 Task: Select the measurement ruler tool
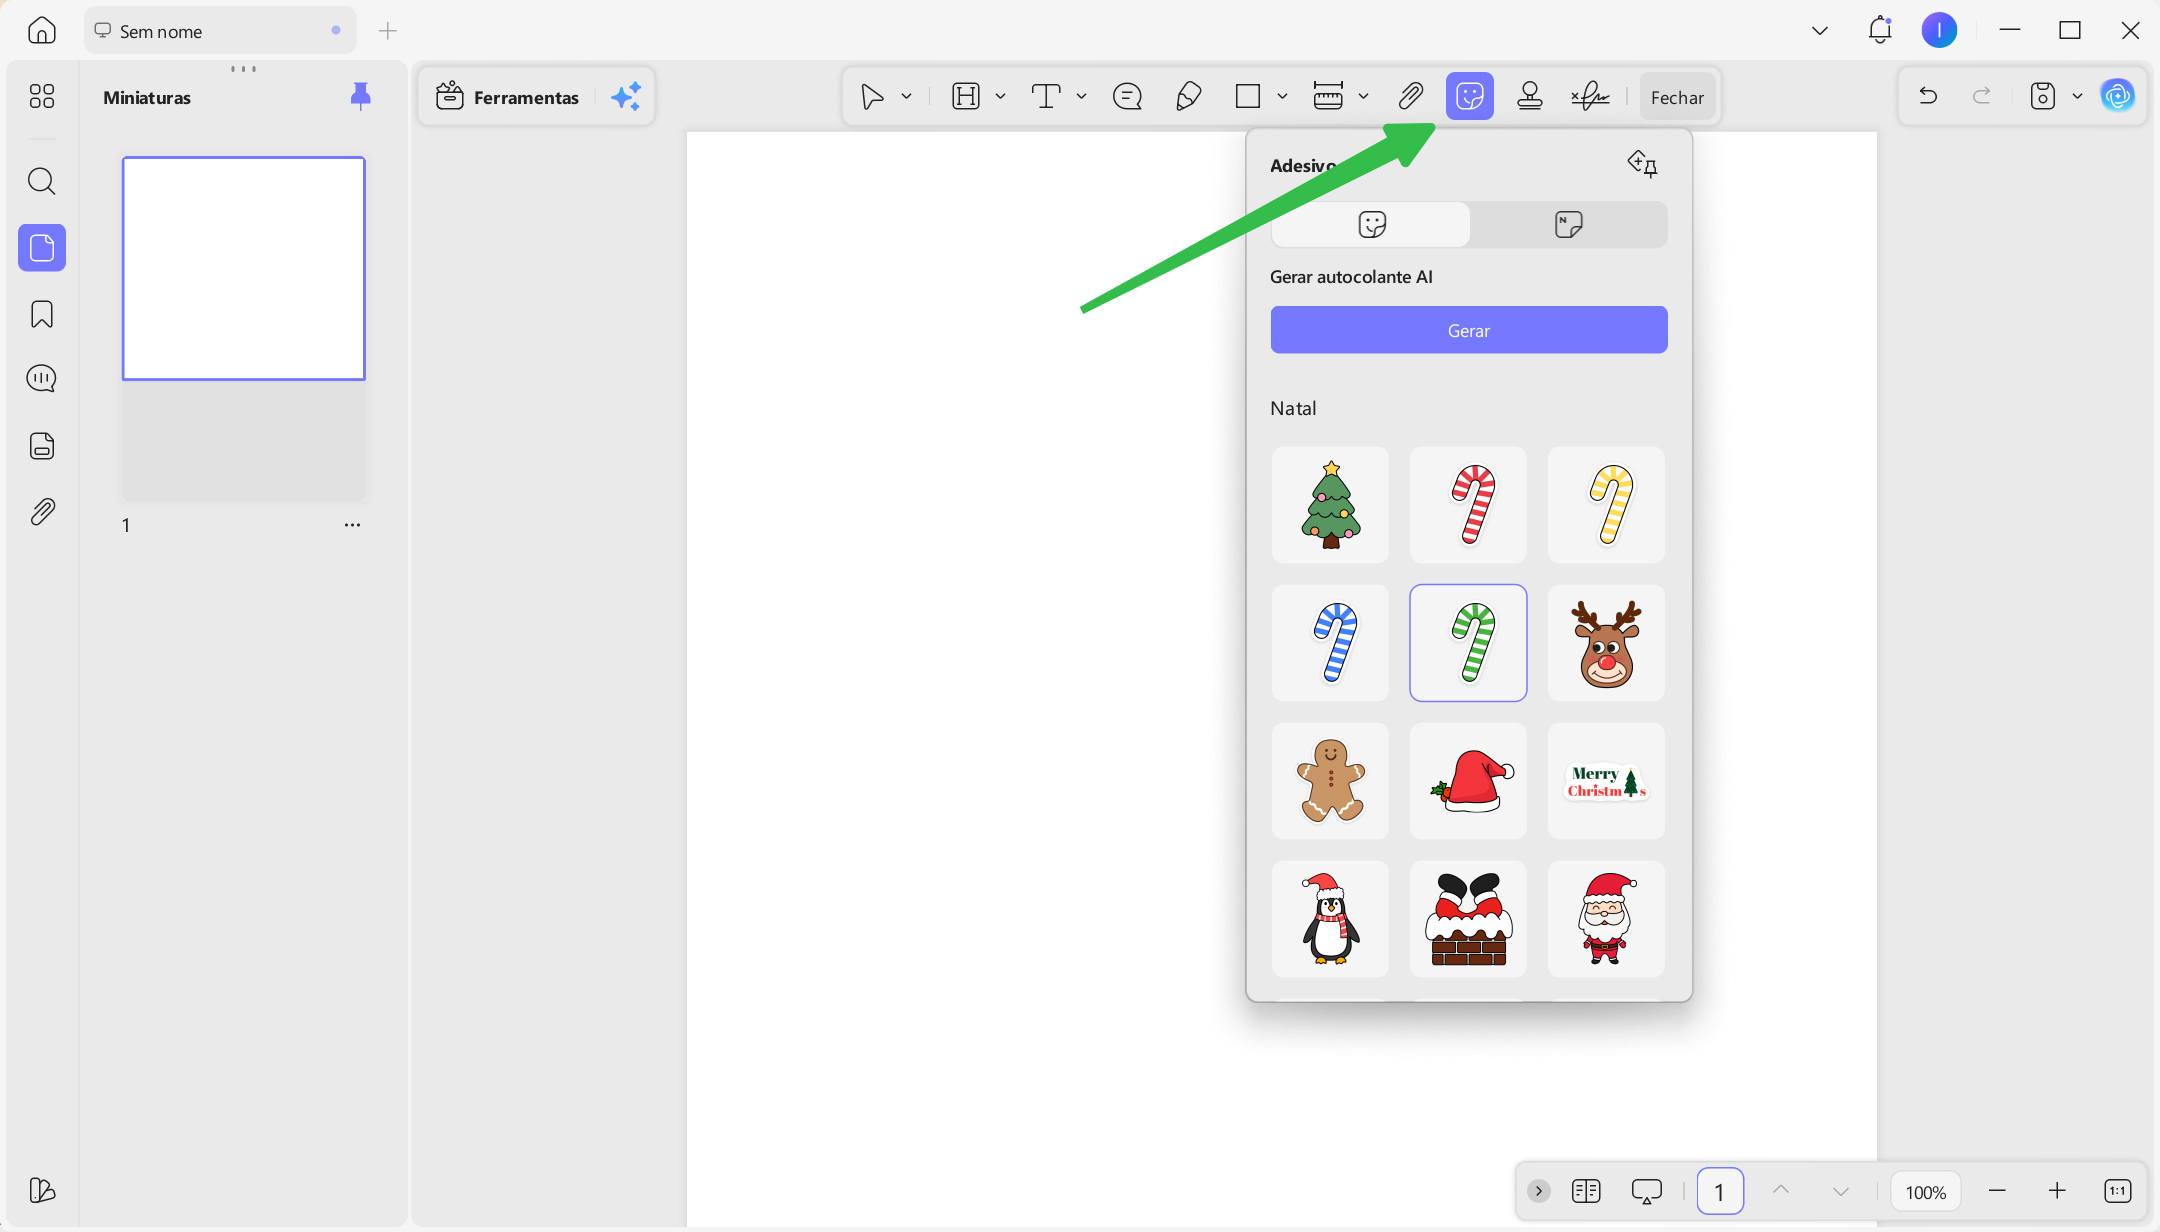click(x=1328, y=96)
